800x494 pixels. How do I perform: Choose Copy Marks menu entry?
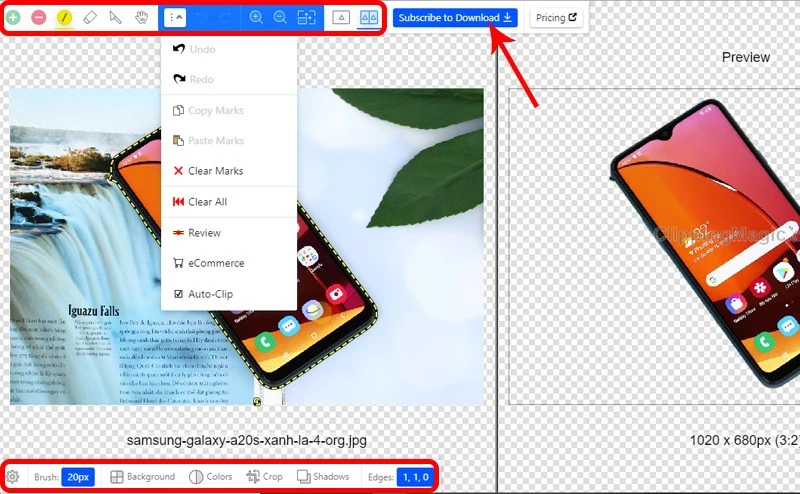pos(229,110)
